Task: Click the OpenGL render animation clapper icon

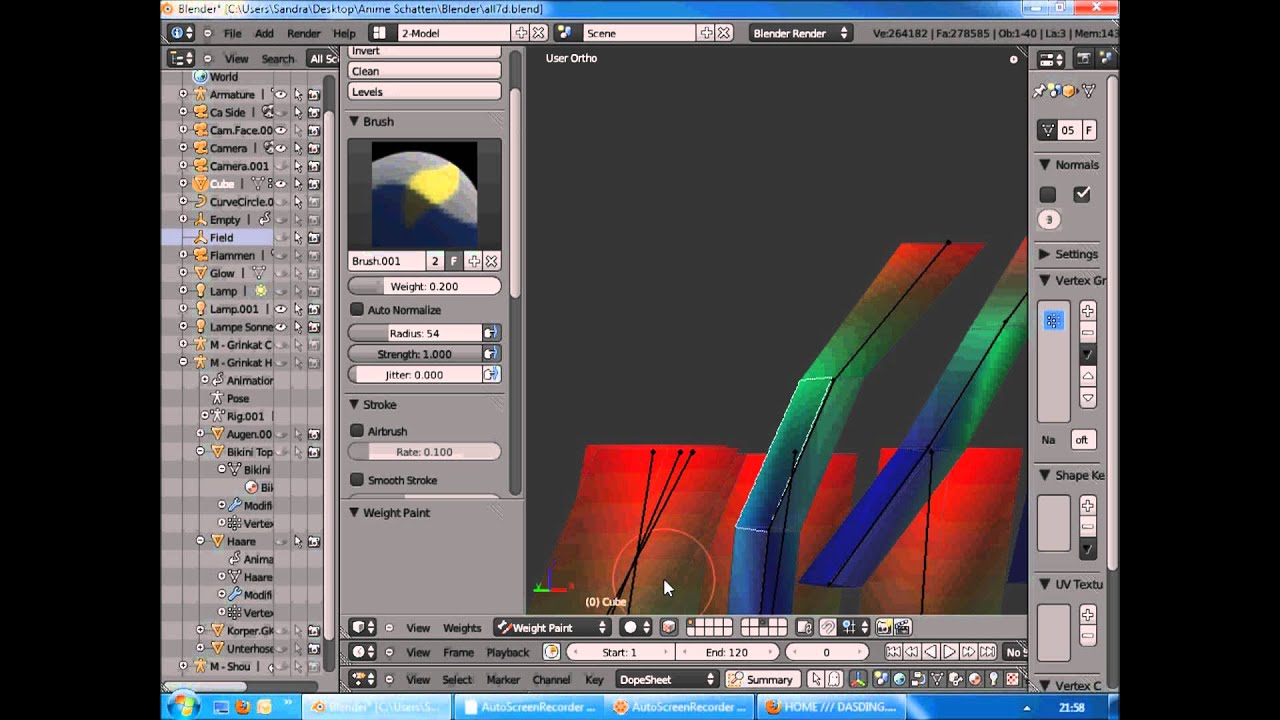Action: coord(903,628)
